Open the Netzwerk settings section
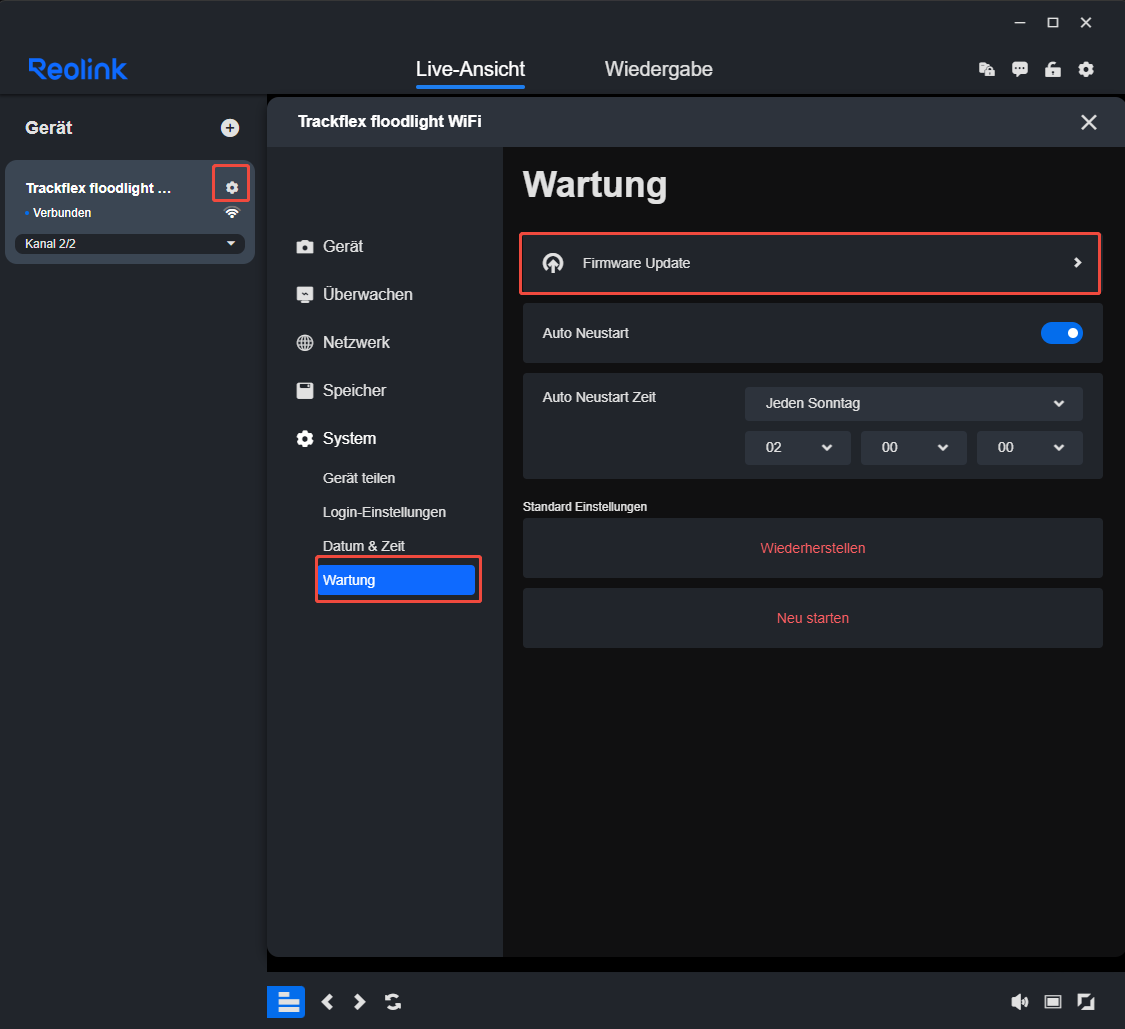This screenshot has width=1125, height=1029. [356, 343]
